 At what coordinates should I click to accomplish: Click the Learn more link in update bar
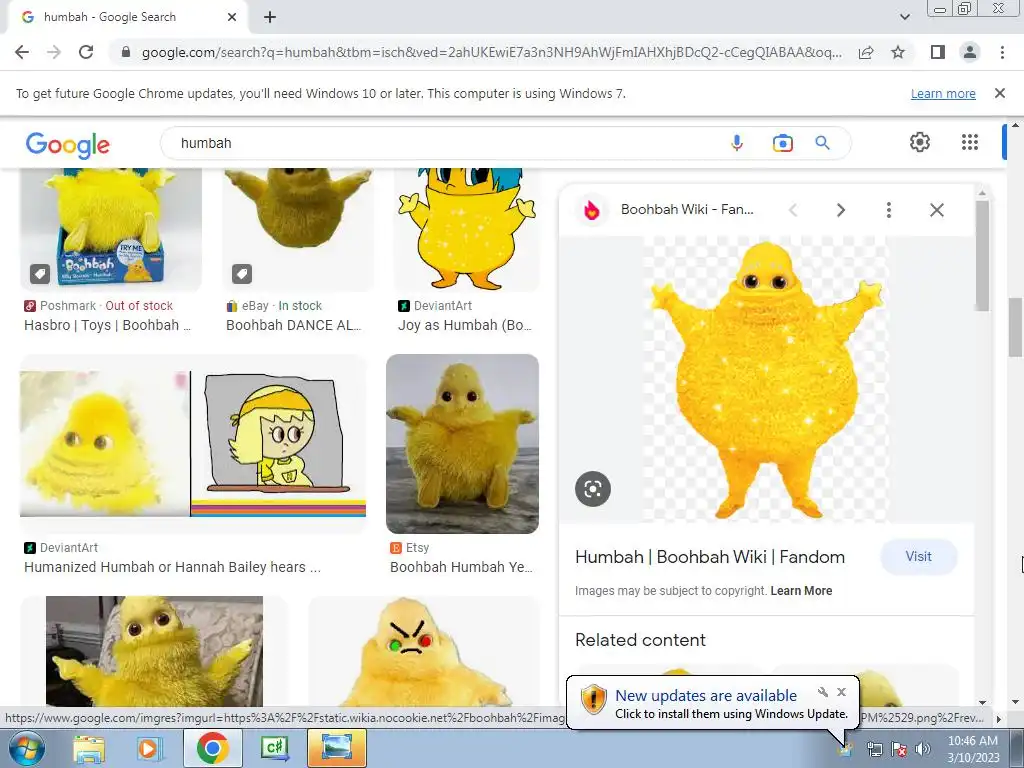point(943,93)
